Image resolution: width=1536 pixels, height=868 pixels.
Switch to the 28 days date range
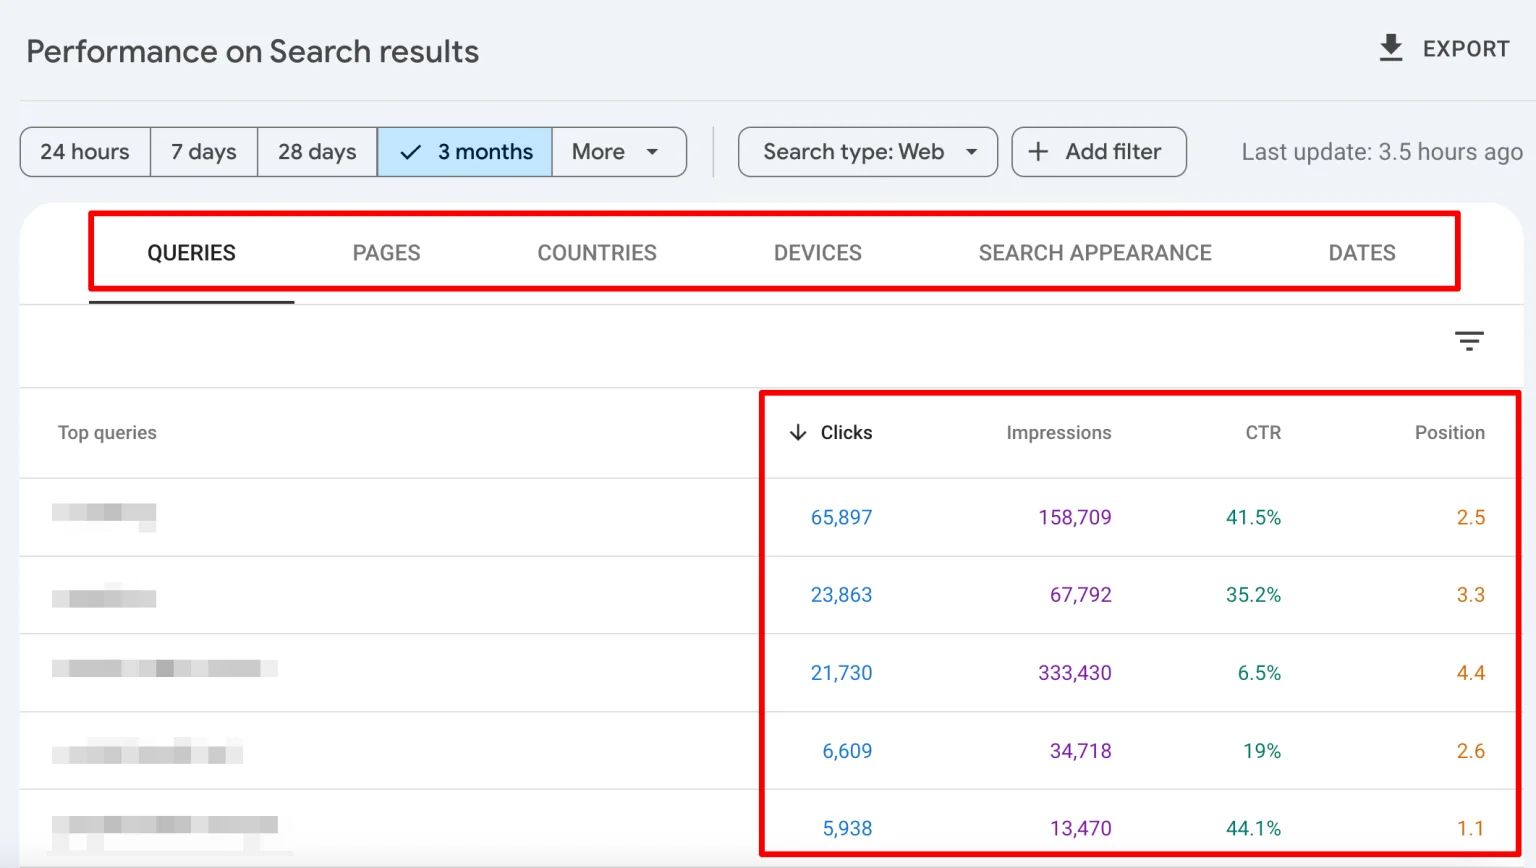[x=317, y=151]
